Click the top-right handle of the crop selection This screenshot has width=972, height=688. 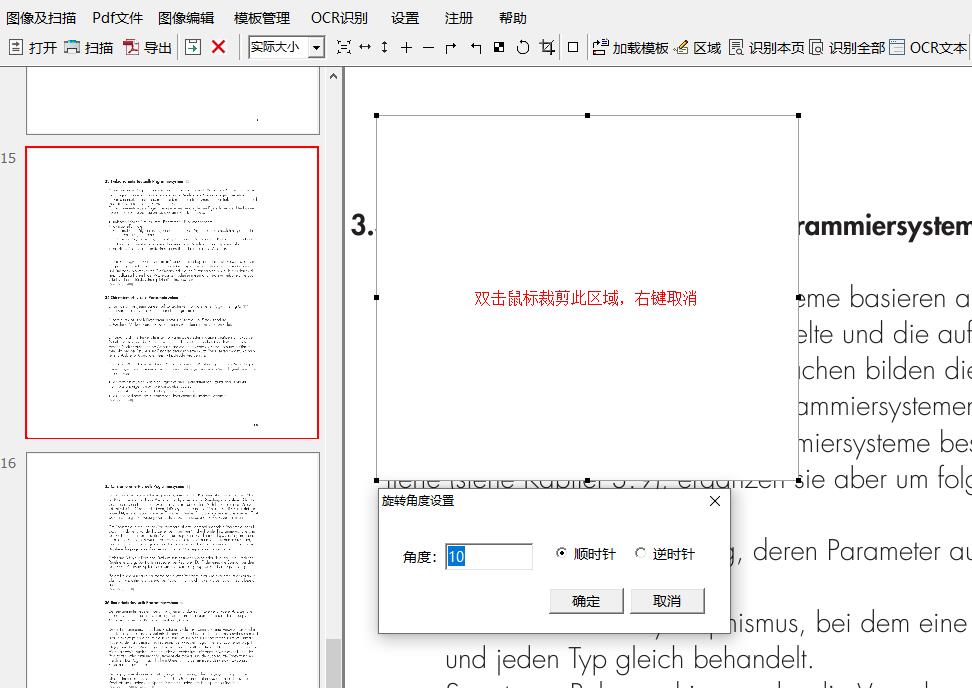click(798, 115)
